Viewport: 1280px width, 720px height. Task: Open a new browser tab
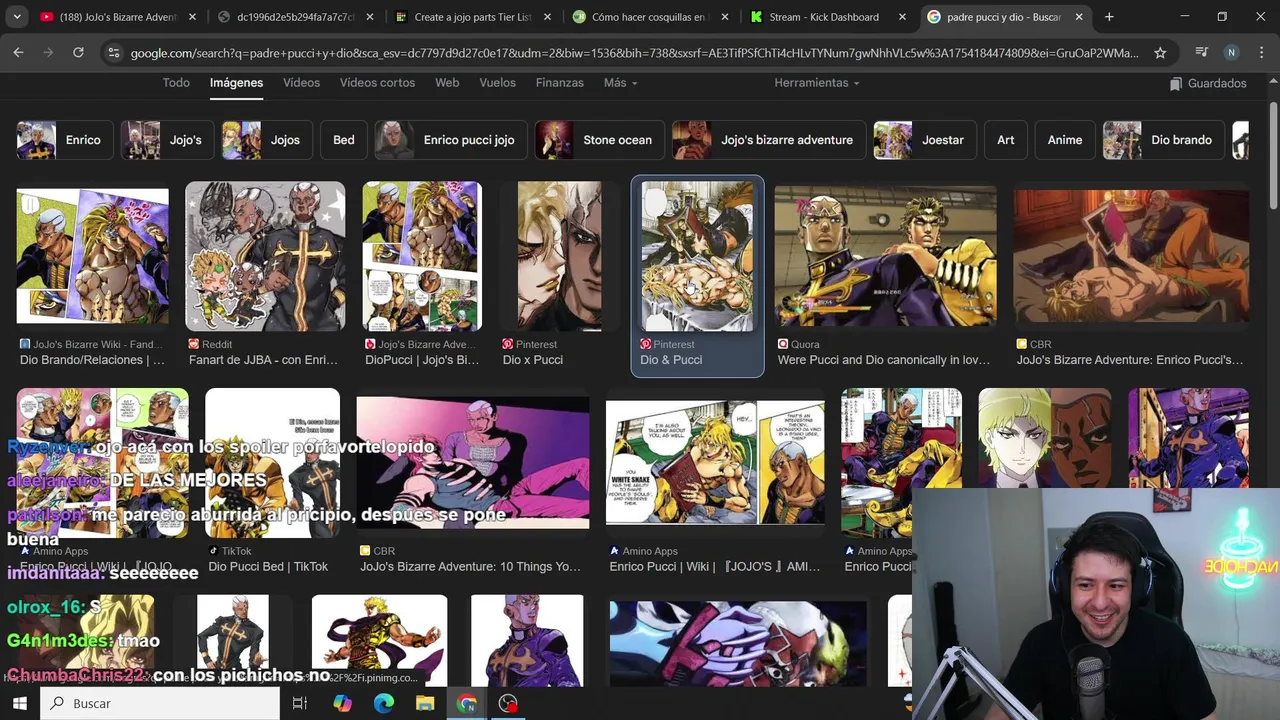tap(1109, 17)
